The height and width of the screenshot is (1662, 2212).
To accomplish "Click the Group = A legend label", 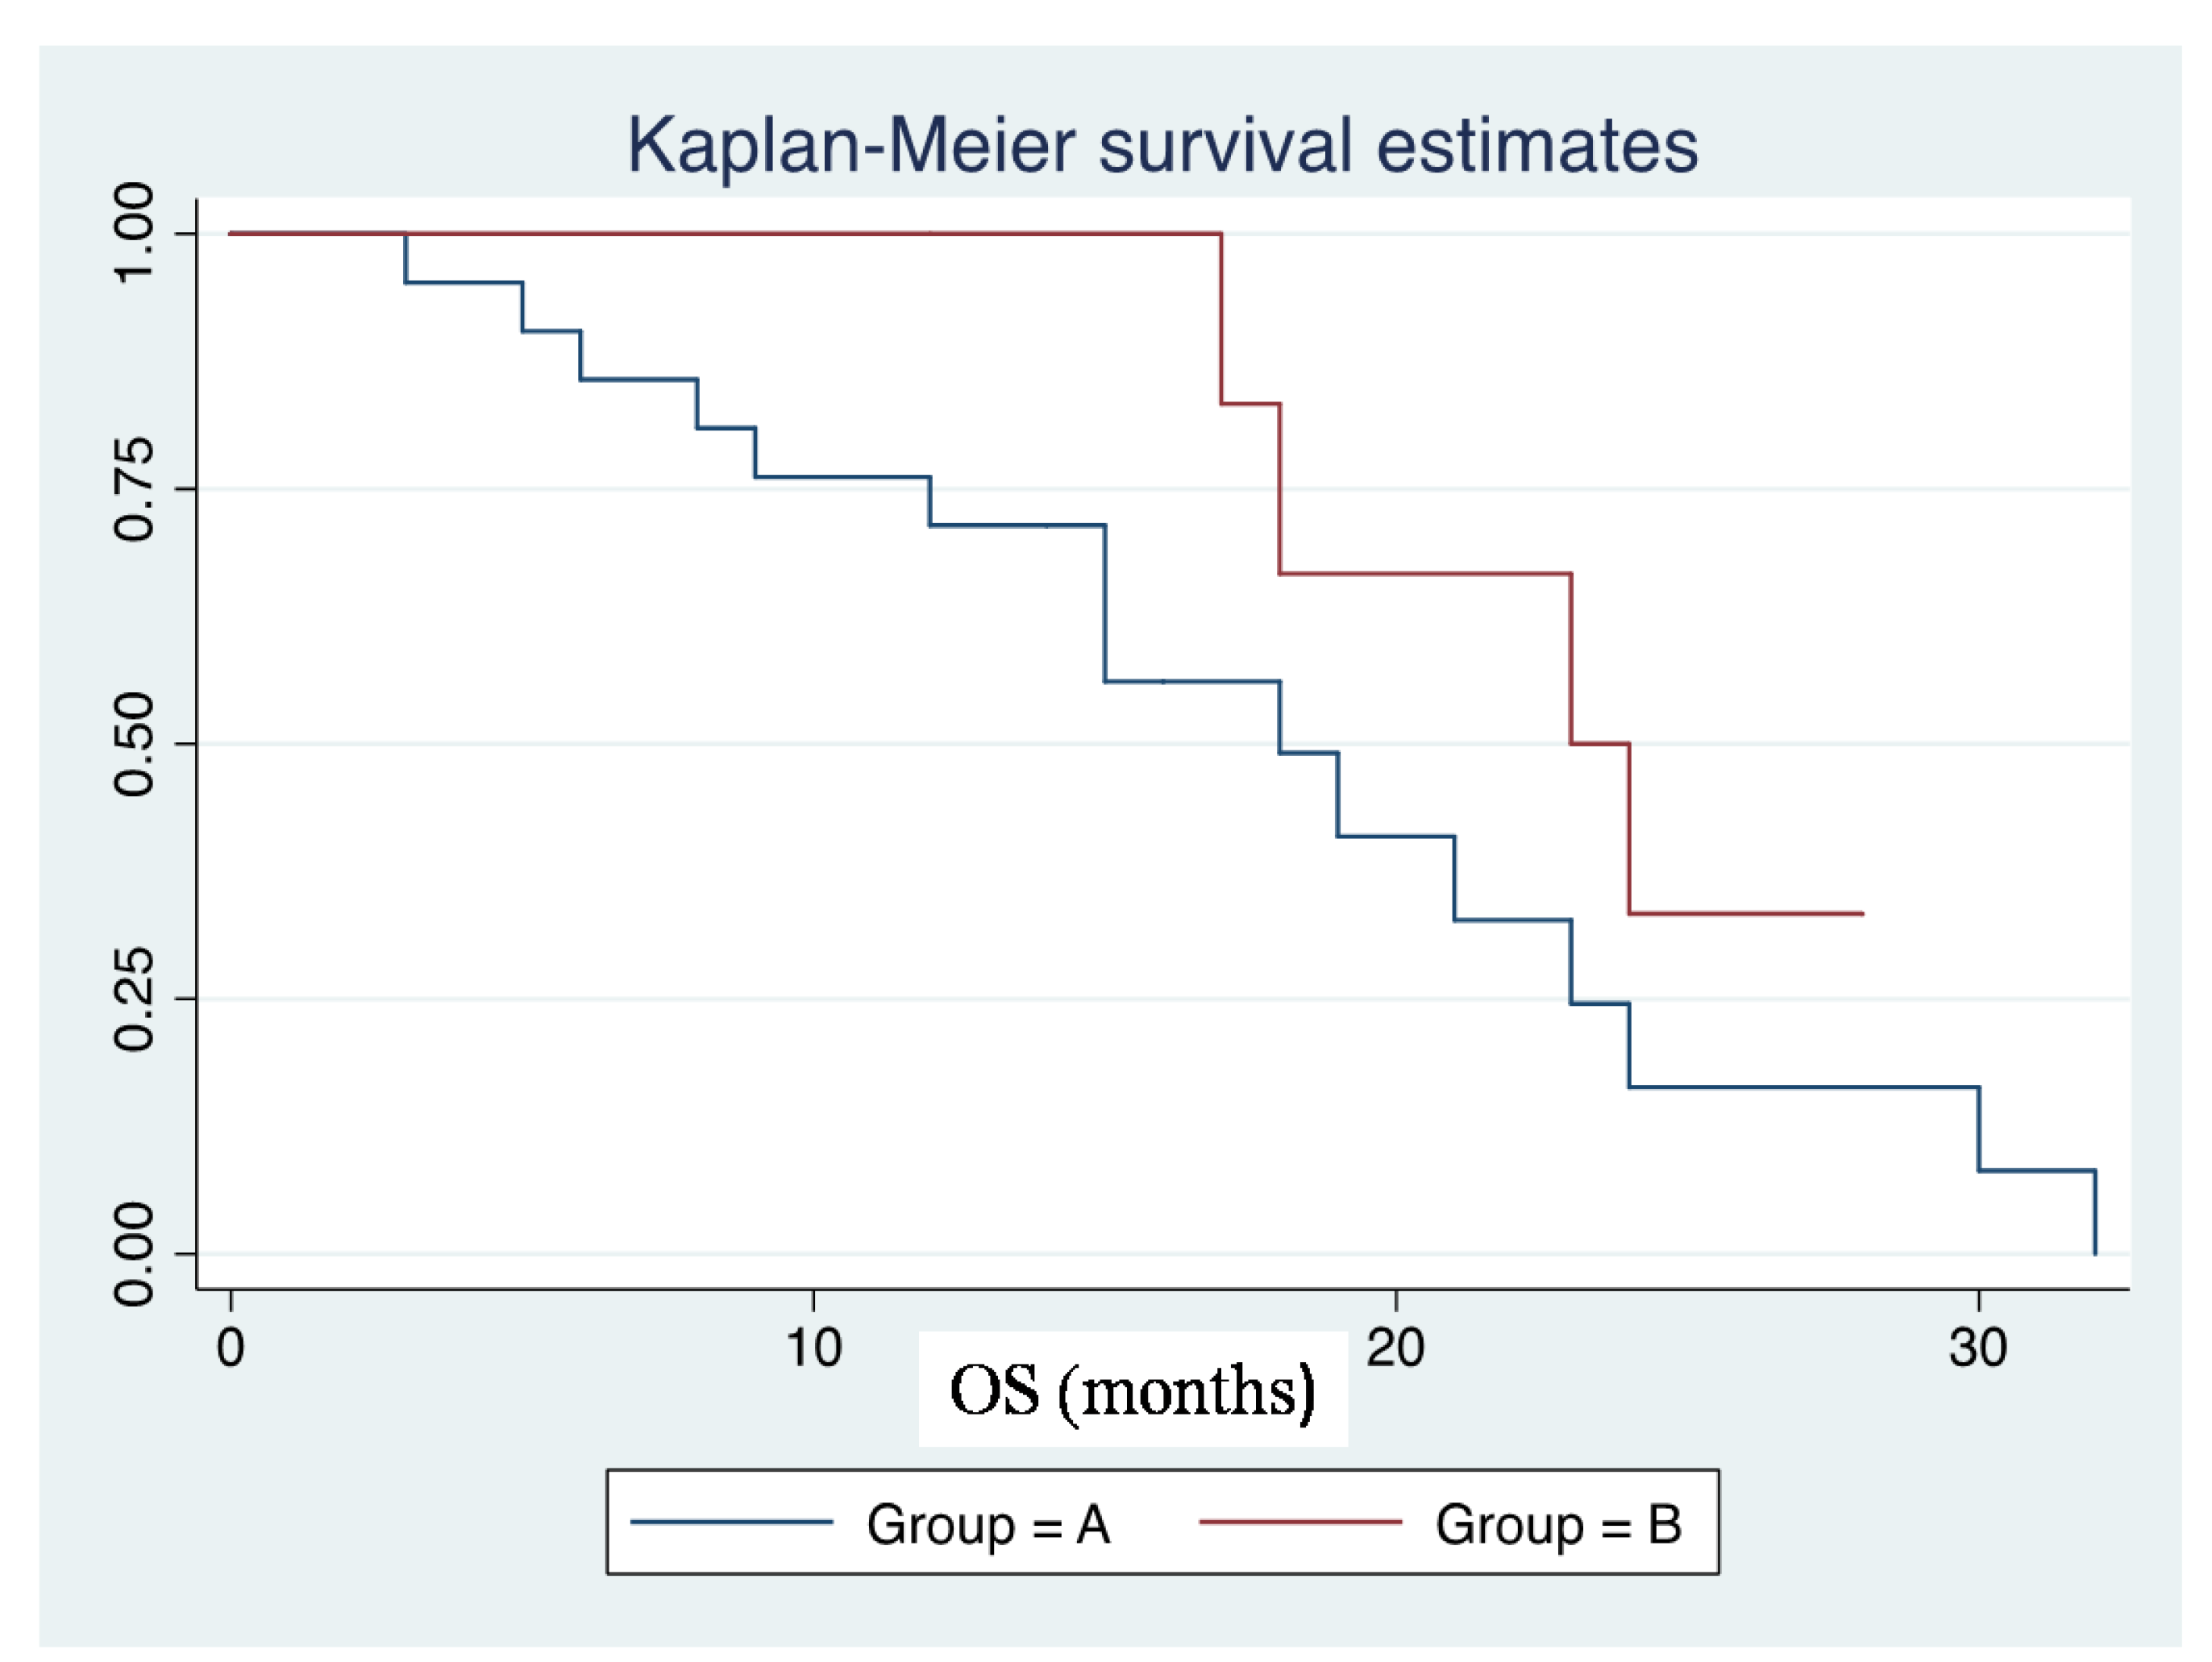I will [987, 1525].
